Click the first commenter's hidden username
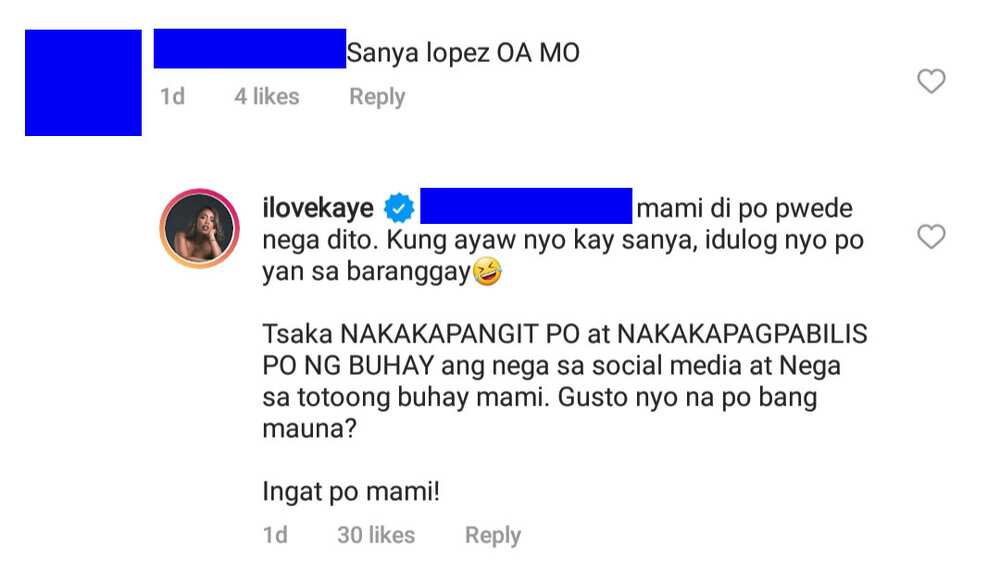1000x582 pixels. coord(250,48)
